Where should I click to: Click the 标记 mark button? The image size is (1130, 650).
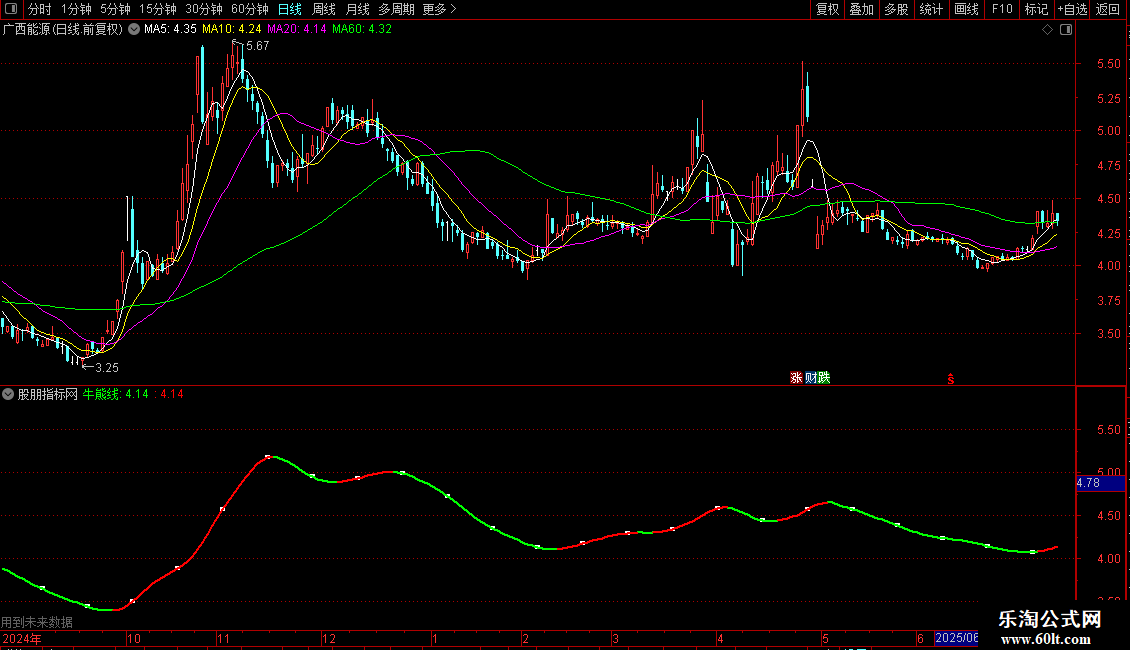click(x=1036, y=9)
